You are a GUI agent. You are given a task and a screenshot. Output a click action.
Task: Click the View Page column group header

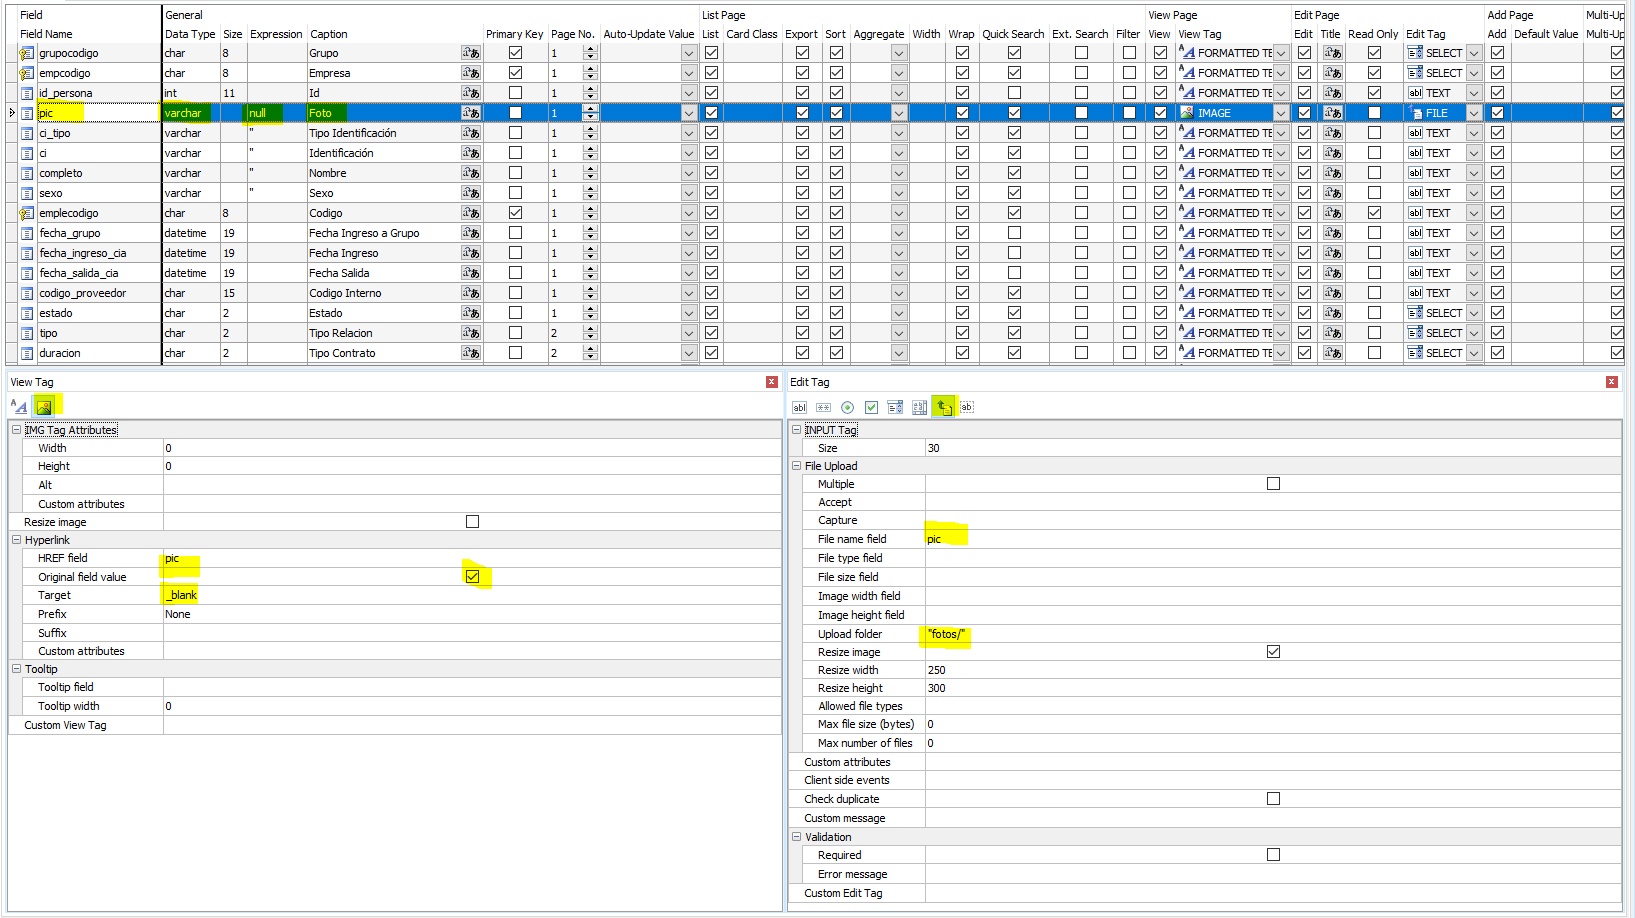[x=1172, y=15]
